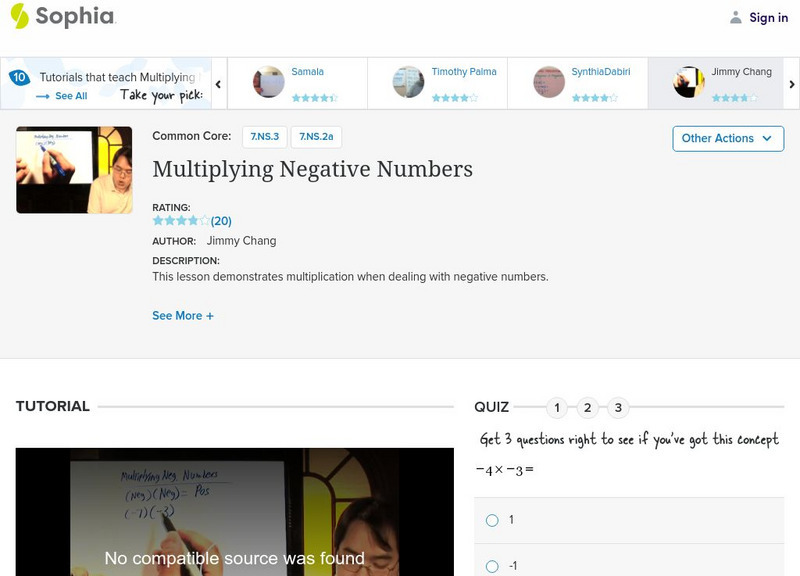Open Samala's tutorial avatar
The height and width of the screenshot is (576, 800).
268,82
